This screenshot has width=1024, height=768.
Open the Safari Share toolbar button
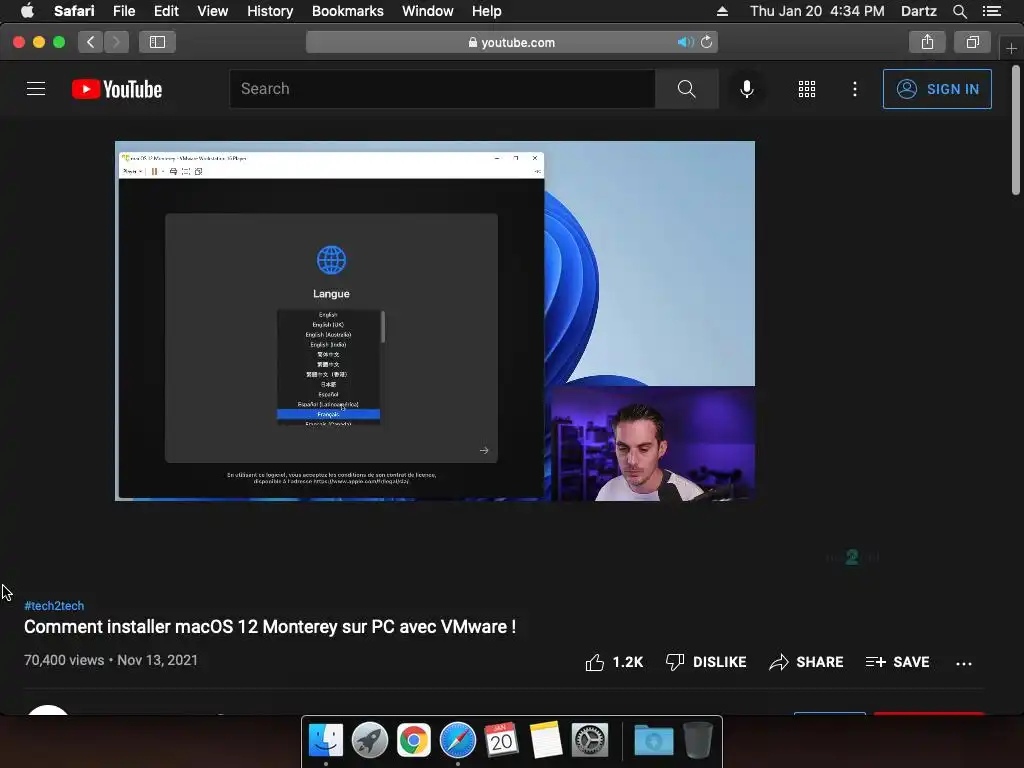click(927, 42)
